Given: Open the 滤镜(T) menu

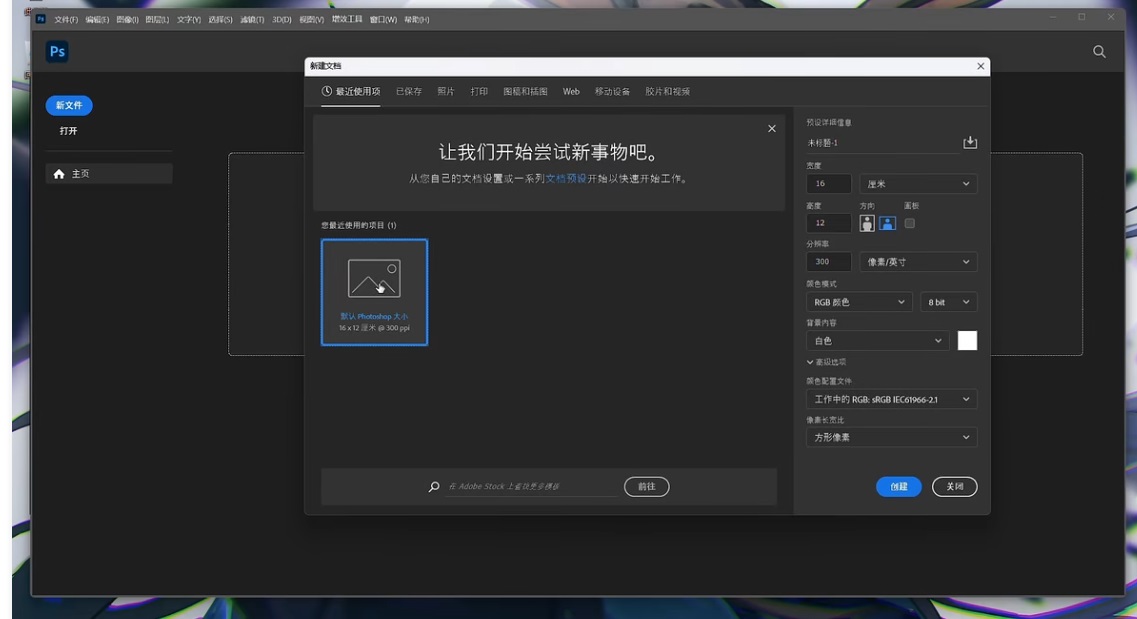Looking at the screenshot, I should click(x=252, y=20).
